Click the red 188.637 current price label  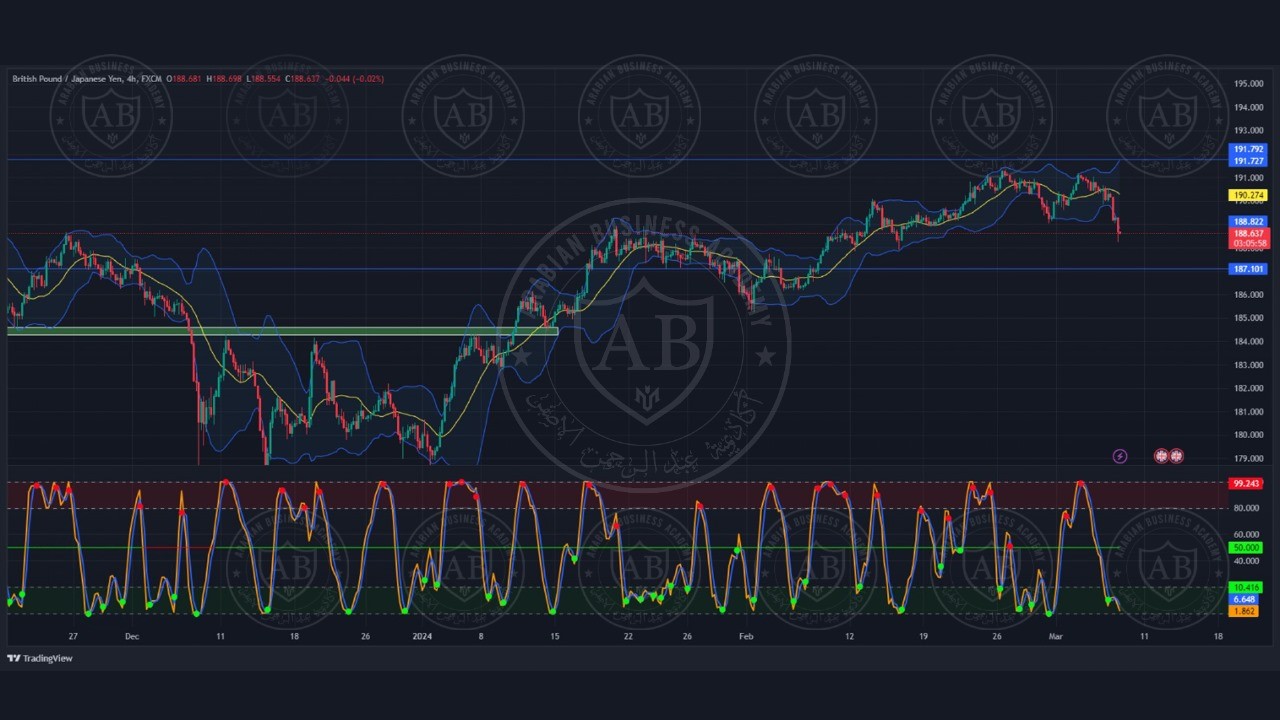click(1248, 233)
